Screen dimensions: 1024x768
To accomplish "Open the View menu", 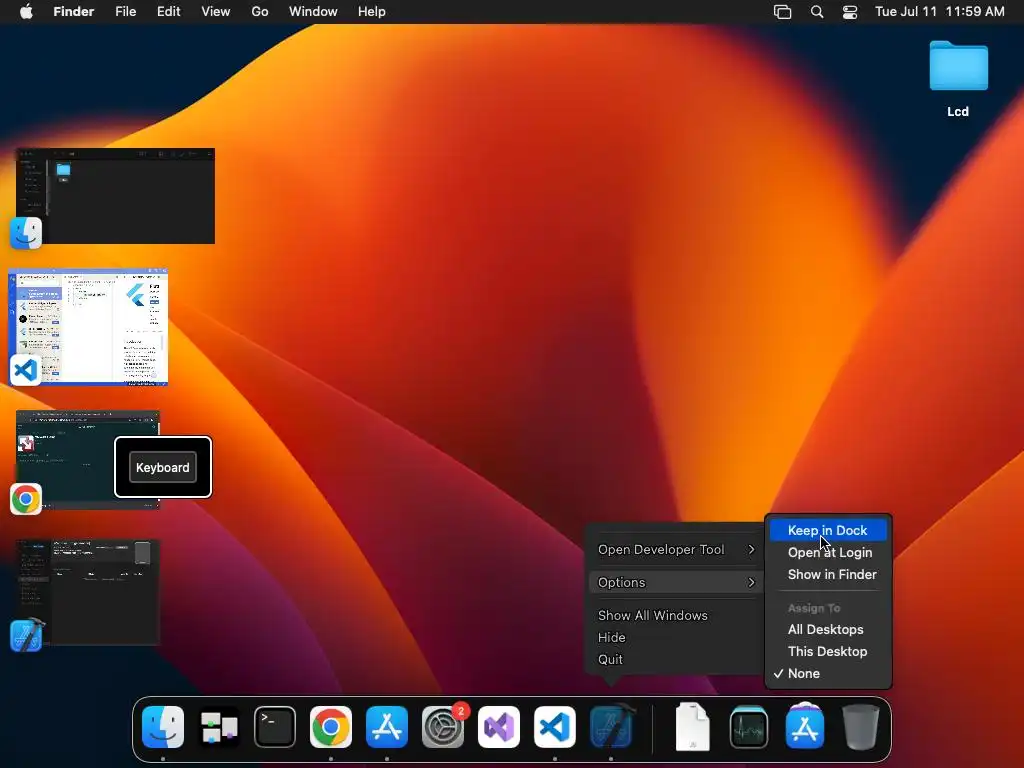I will click(x=216, y=12).
